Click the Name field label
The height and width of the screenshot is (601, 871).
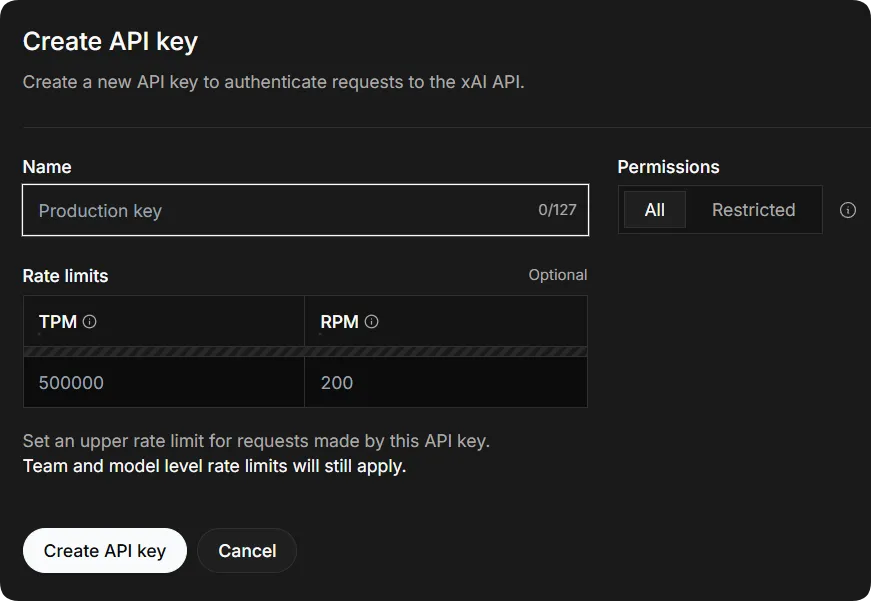(47, 167)
